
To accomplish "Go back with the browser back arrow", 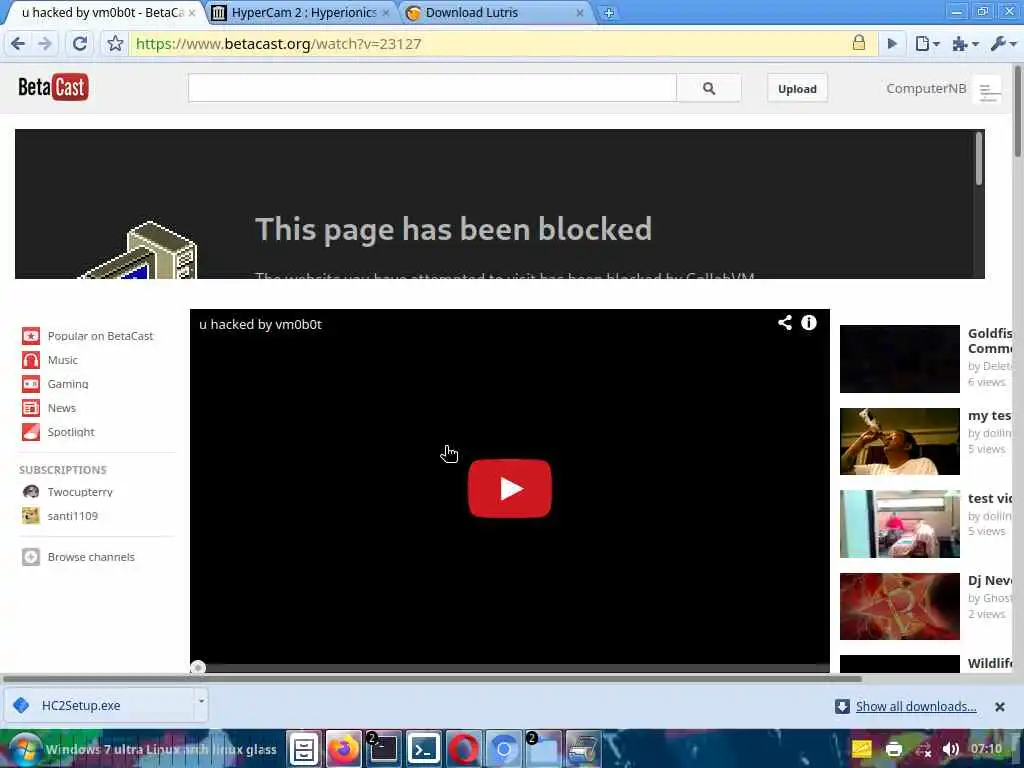I will tap(18, 44).
